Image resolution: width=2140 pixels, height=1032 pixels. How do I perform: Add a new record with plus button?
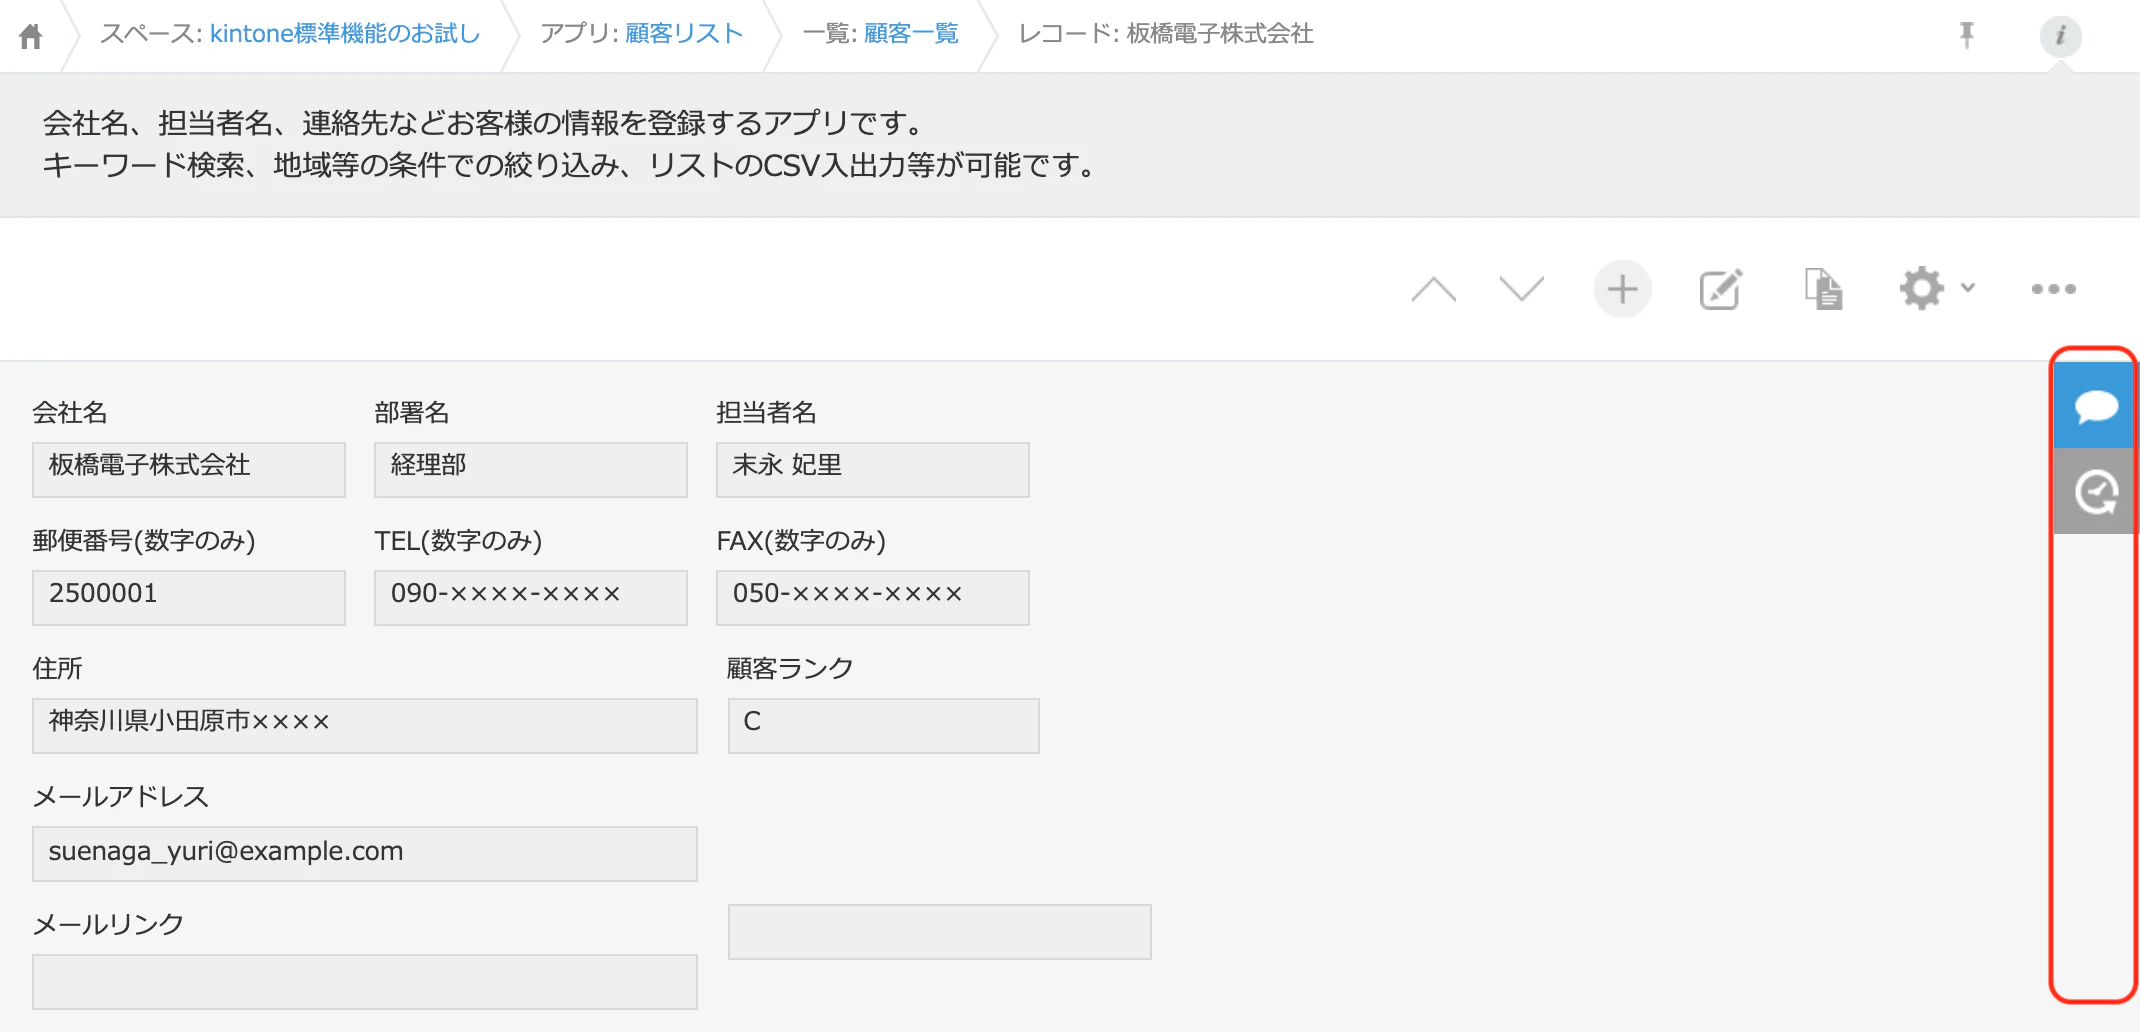pos(1622,289)
